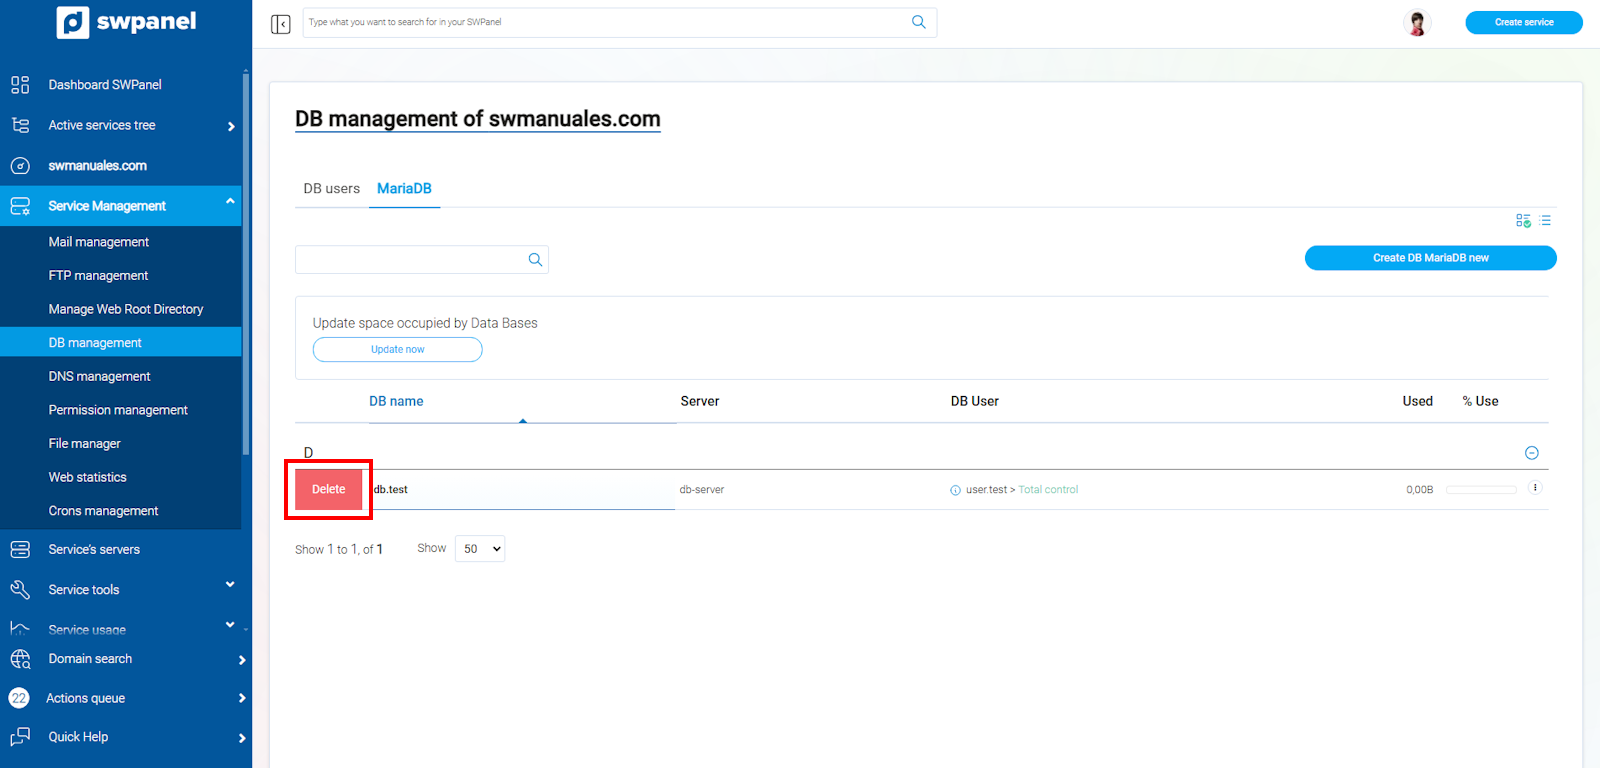Click the database filter input field
The width and height of the screenshot is (1600, 768).
410,260
